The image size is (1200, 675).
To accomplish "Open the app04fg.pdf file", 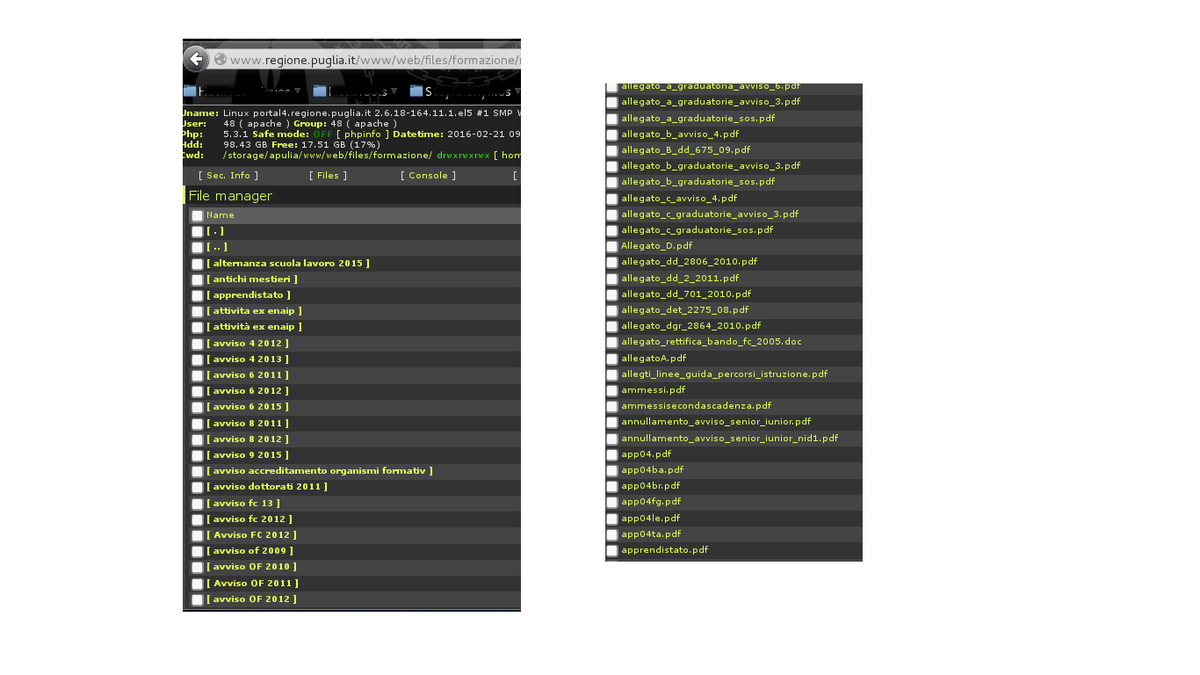I will click(651, 502).
